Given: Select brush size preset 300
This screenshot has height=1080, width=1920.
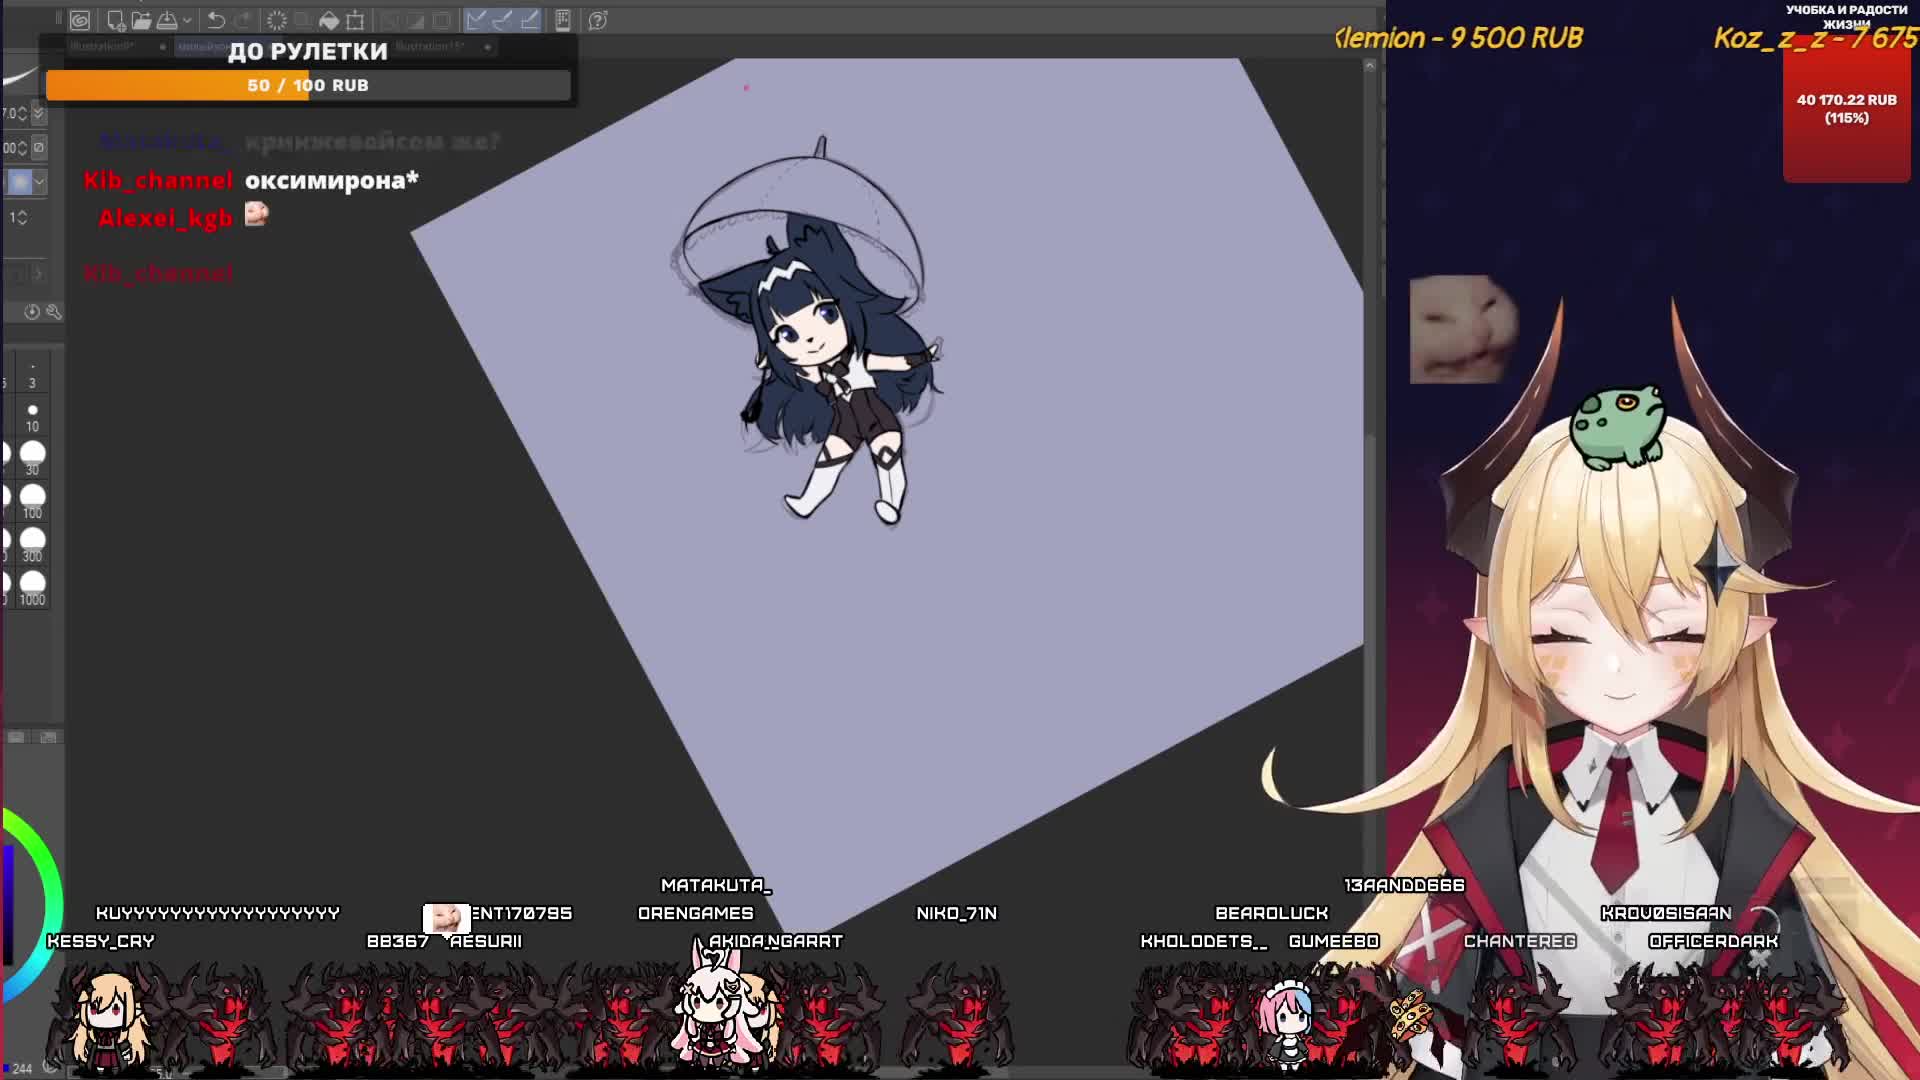Looking at the screenshot, I should pos(32,544).
